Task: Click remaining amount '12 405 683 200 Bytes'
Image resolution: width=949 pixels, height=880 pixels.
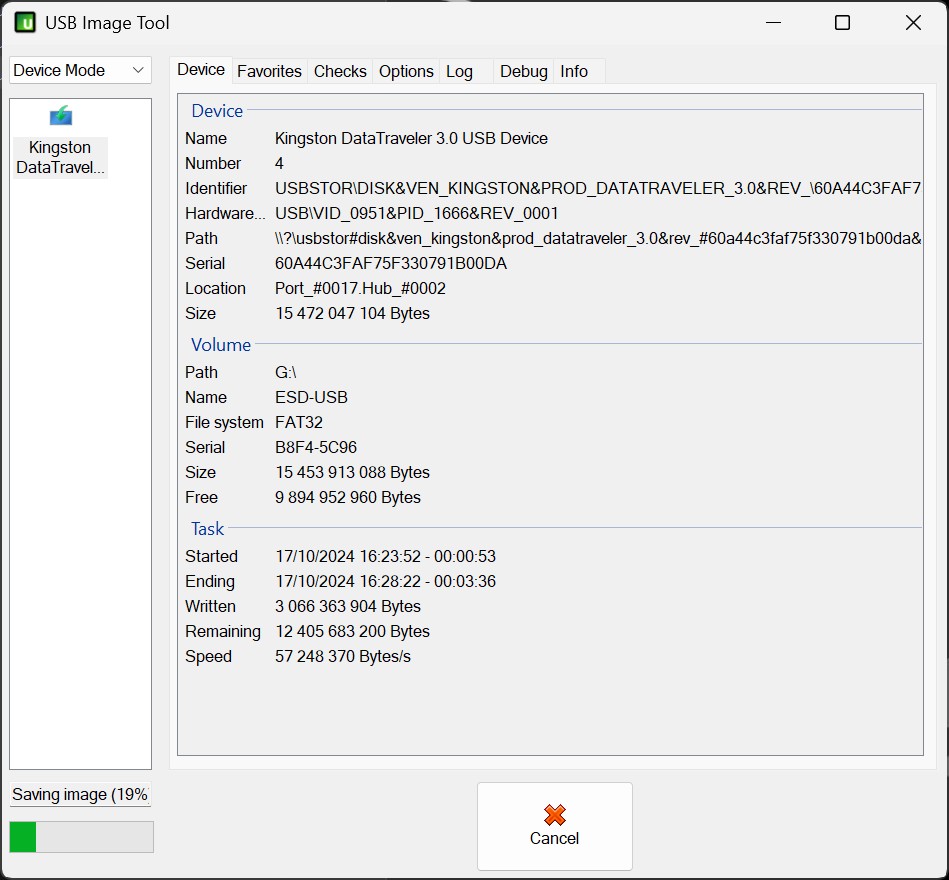Action: point(352,631)
